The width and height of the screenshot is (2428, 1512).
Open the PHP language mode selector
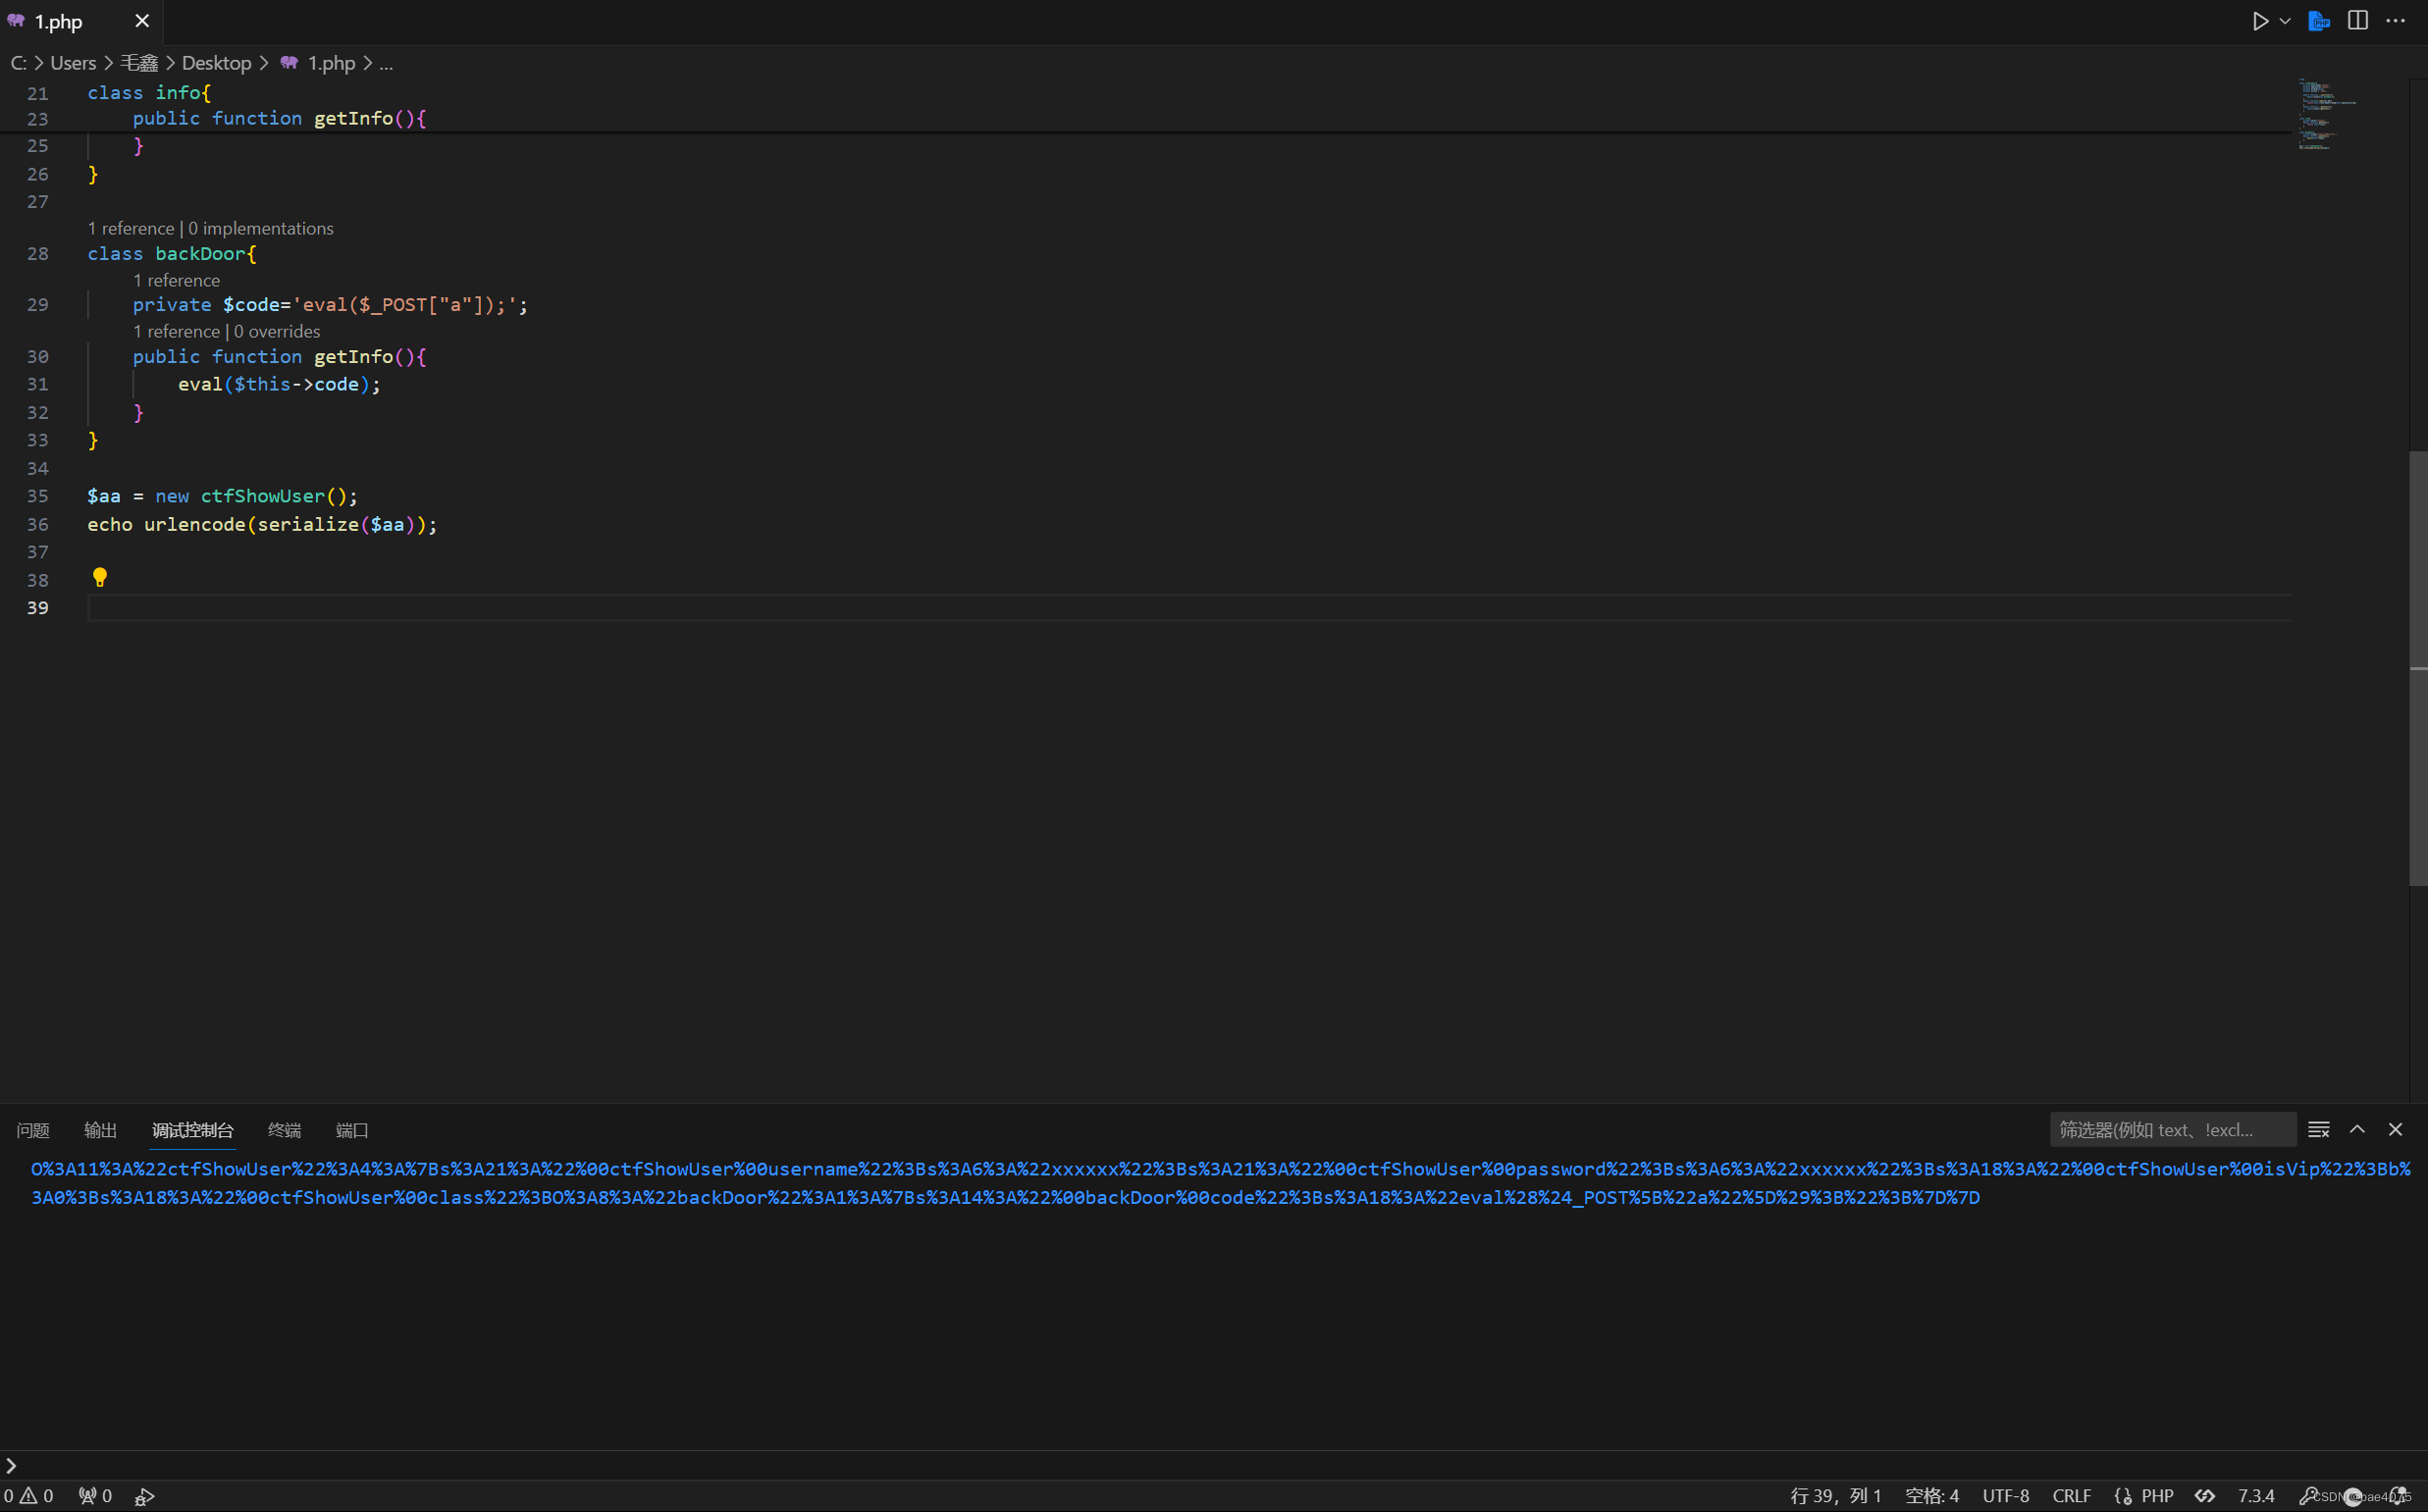pos(2157,1496)
